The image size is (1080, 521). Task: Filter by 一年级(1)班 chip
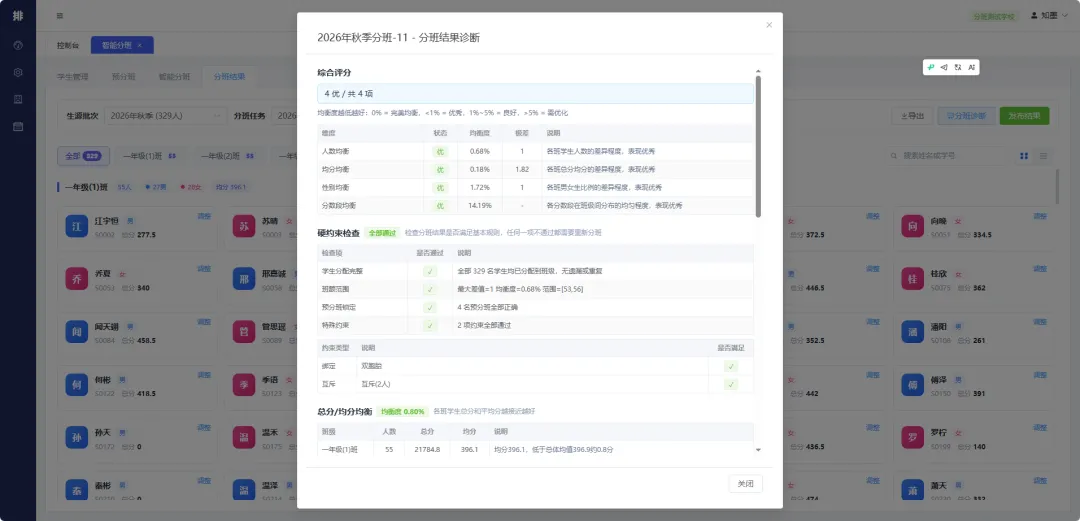tap(149, 156)
